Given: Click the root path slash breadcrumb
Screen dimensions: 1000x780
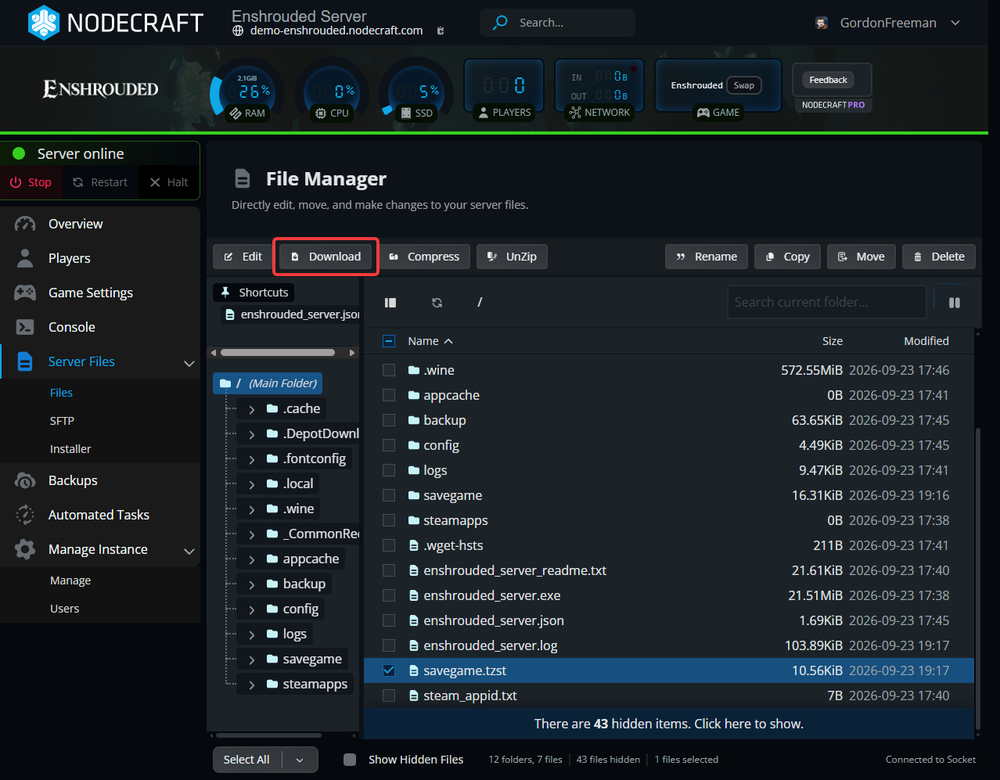Looking at the screenshot, I should point(480,302).
